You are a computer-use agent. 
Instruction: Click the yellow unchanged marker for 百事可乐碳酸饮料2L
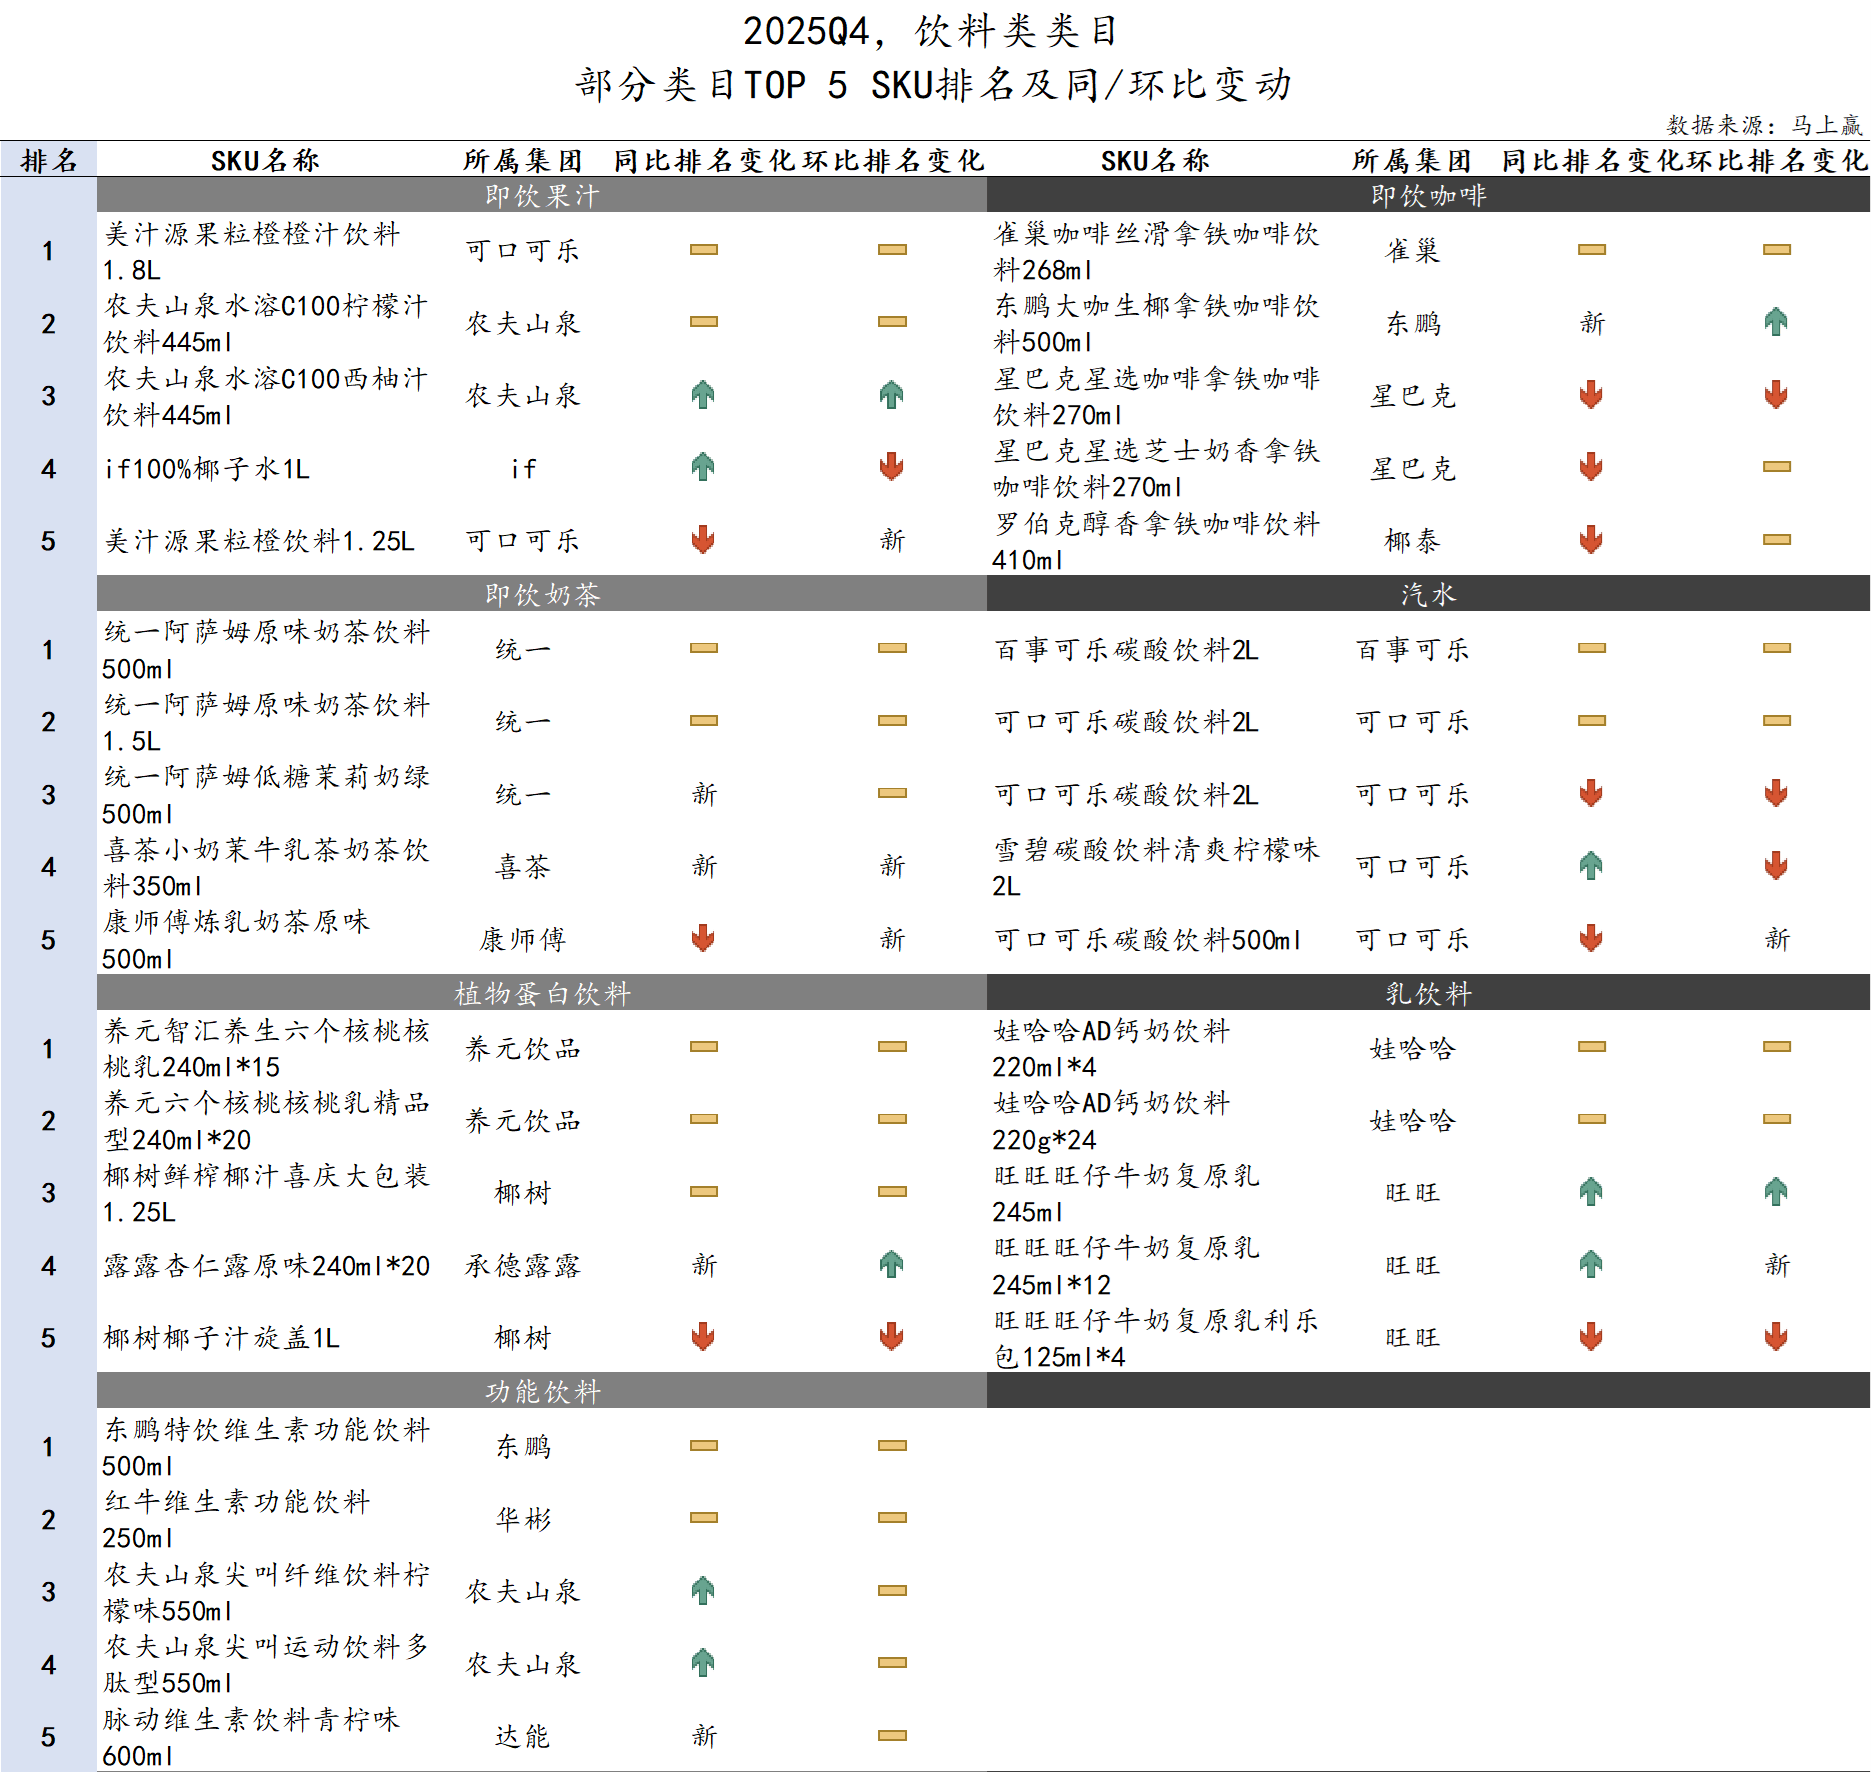1590,648
